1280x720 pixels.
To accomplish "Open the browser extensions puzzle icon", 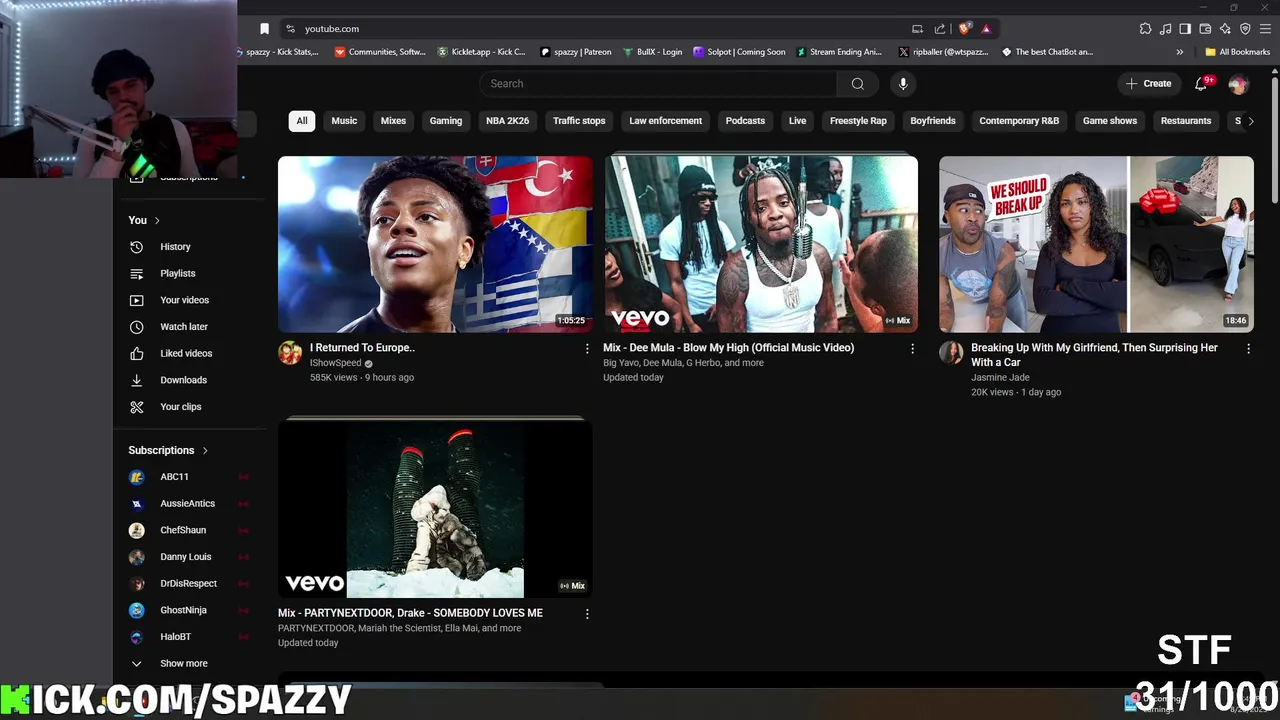I will [1145, 29].
